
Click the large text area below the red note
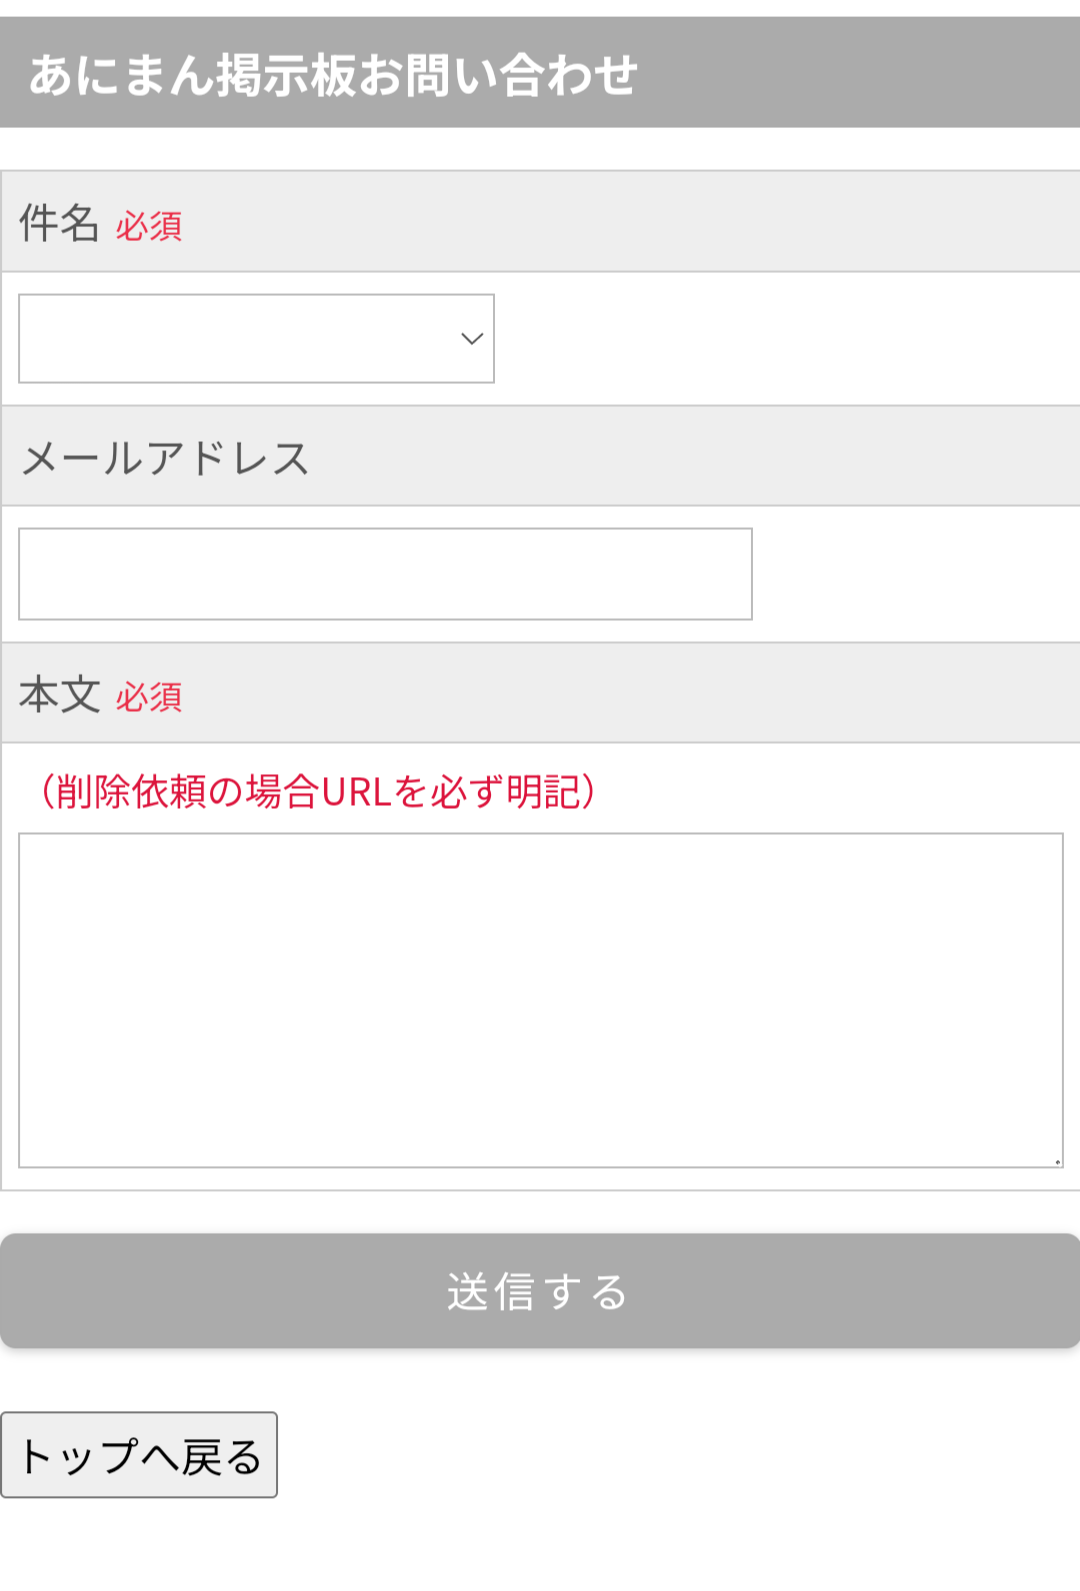540,1000
